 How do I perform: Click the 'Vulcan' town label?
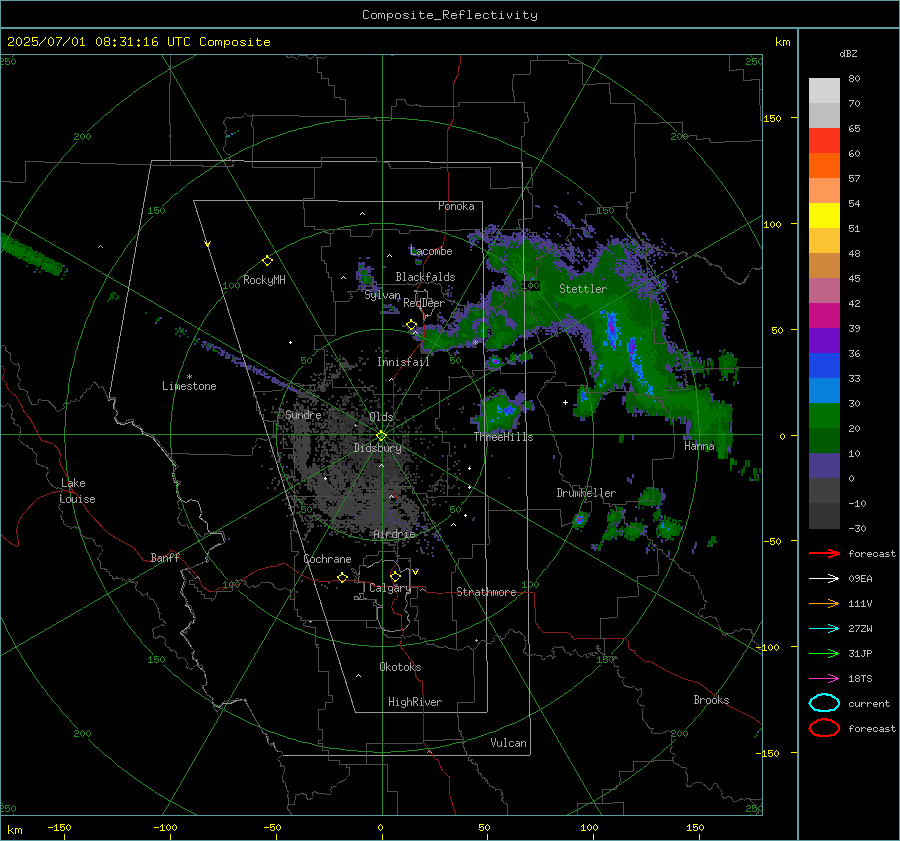[x=508, y=743]
